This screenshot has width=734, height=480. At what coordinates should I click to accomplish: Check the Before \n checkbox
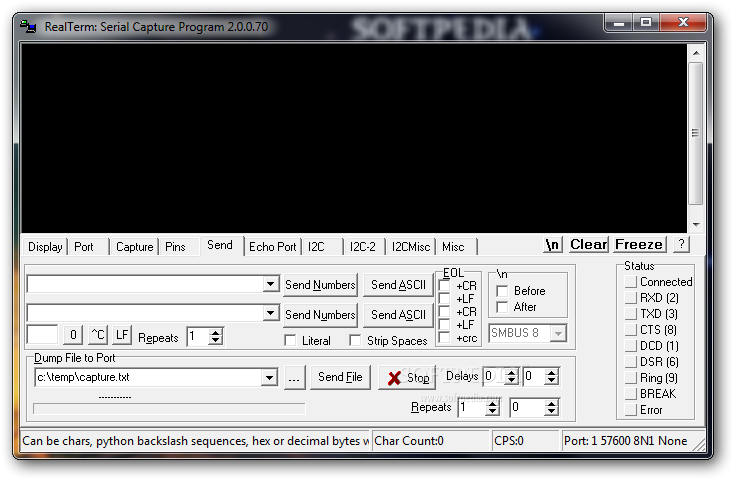pyautogui.click(x=502, y=291)
